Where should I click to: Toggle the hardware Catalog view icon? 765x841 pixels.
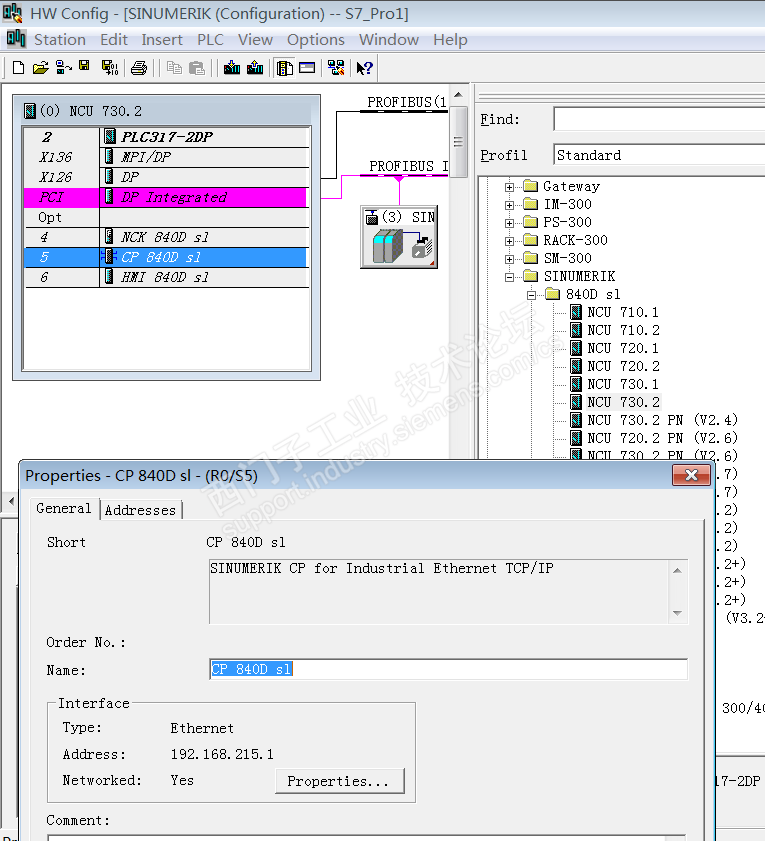pyautogui.click(x=284, y=68)
